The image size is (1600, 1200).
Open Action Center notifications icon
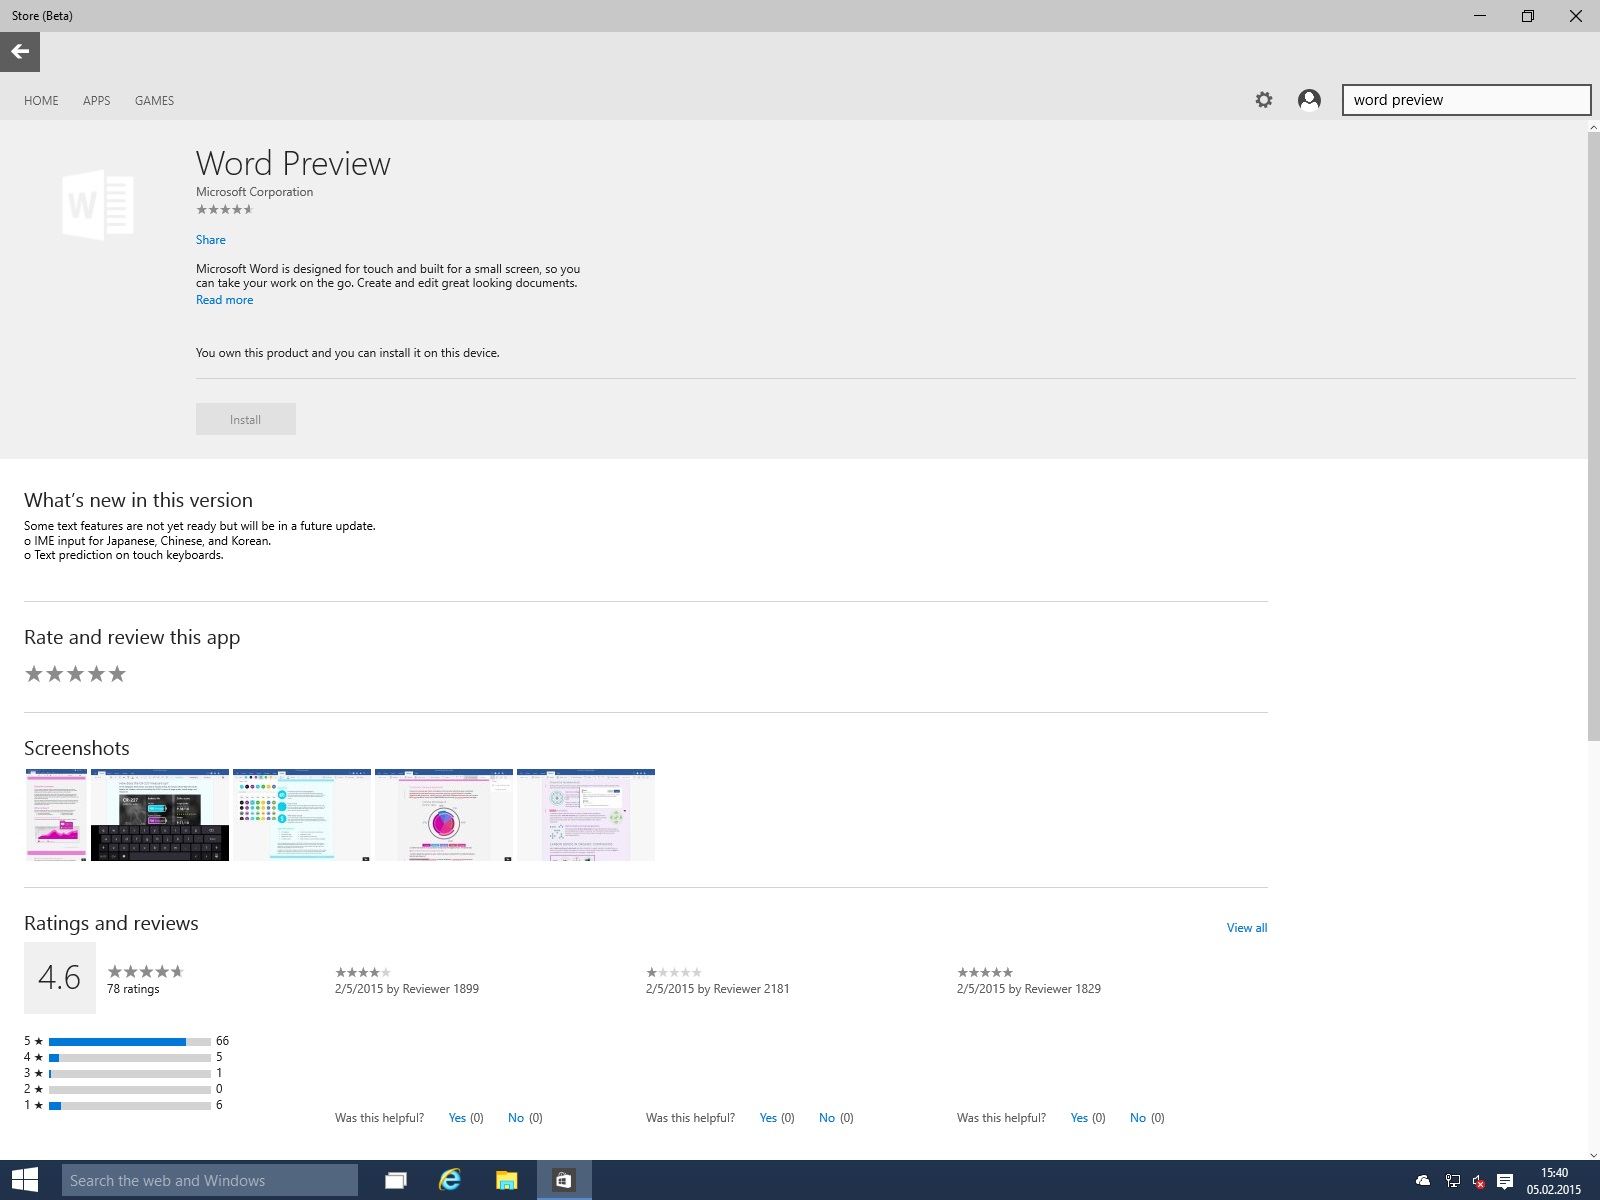[1505, 1181]
